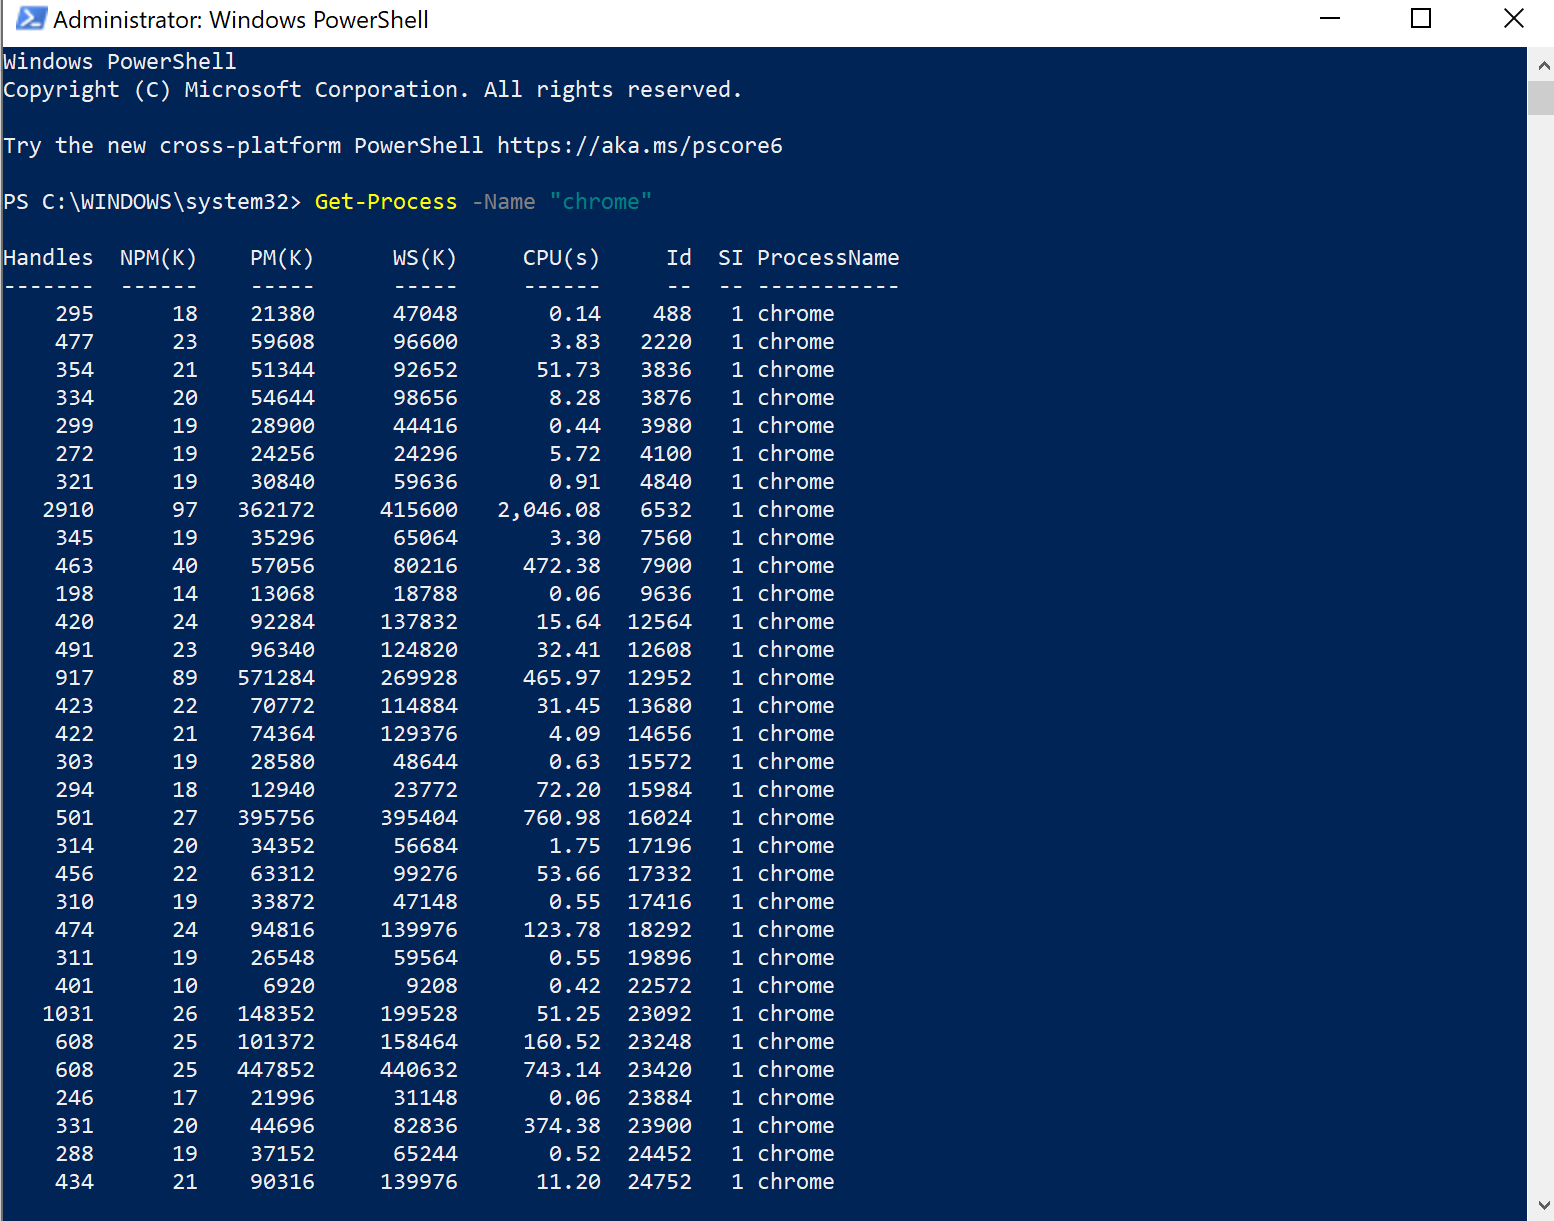Click process Id 19896
This screenshot has height=1221, width=1554.
pos(659,958)
